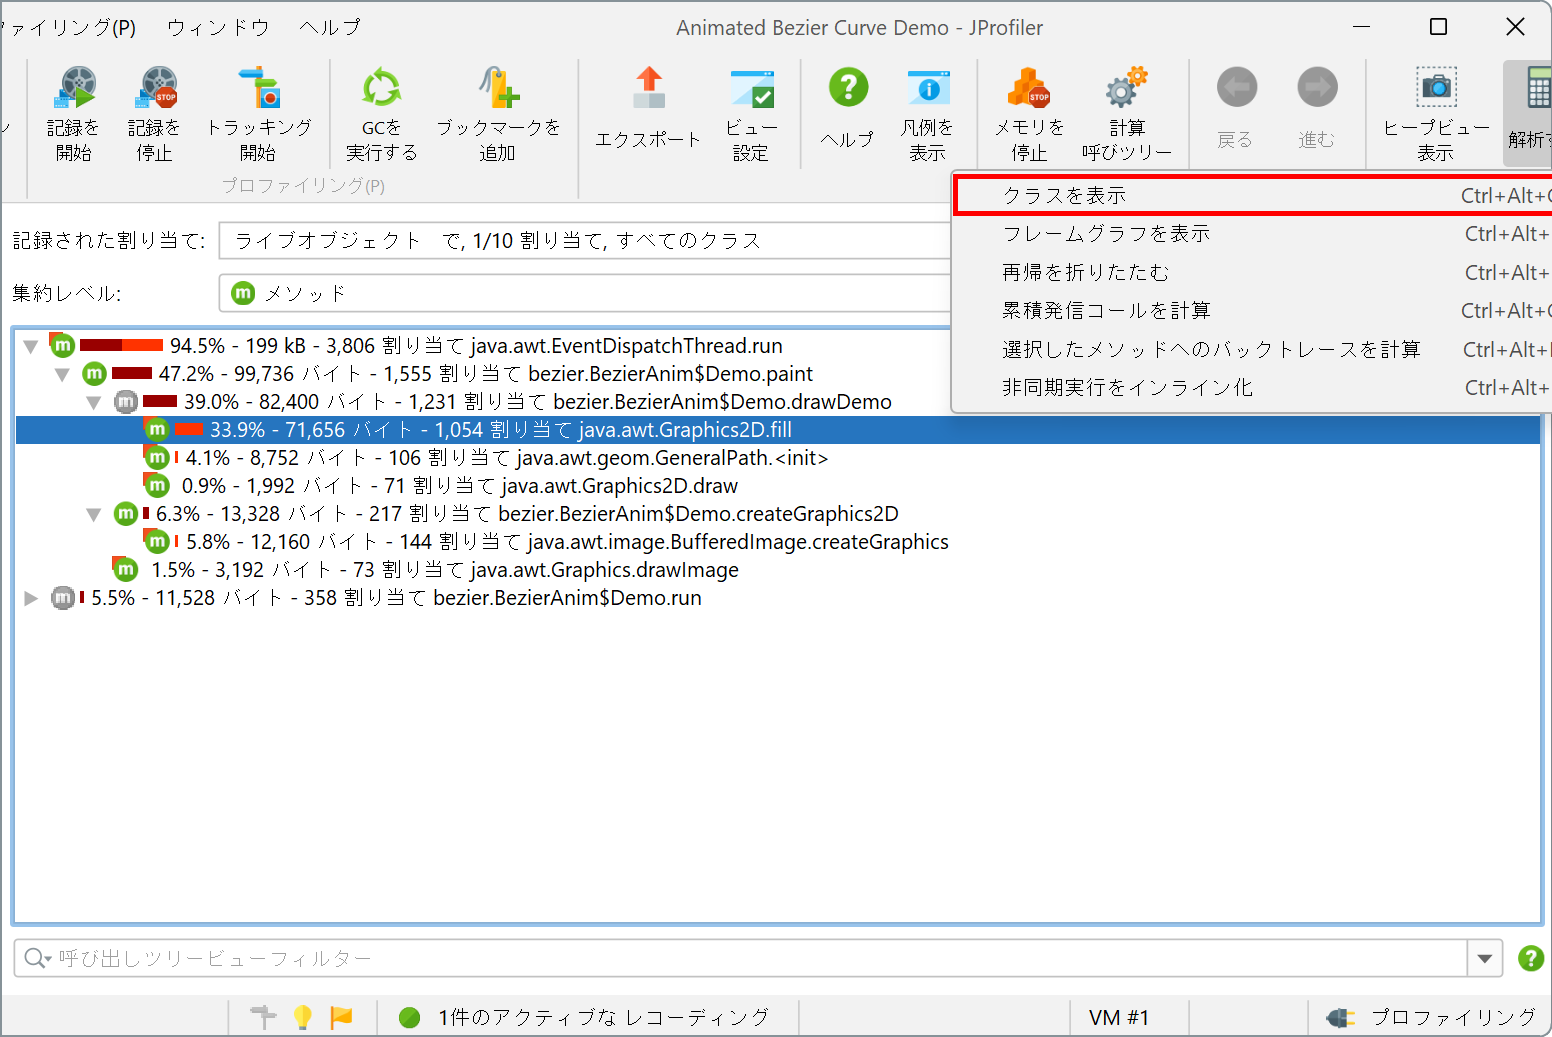Open the ヘルプ (help) toolbar icon
1552x1037 pixels.
click(x=848, y=89)
